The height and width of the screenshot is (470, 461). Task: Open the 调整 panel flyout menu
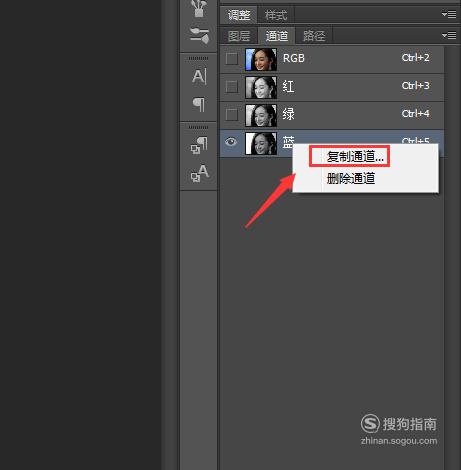pyautogui.click(x=449, y=14)
